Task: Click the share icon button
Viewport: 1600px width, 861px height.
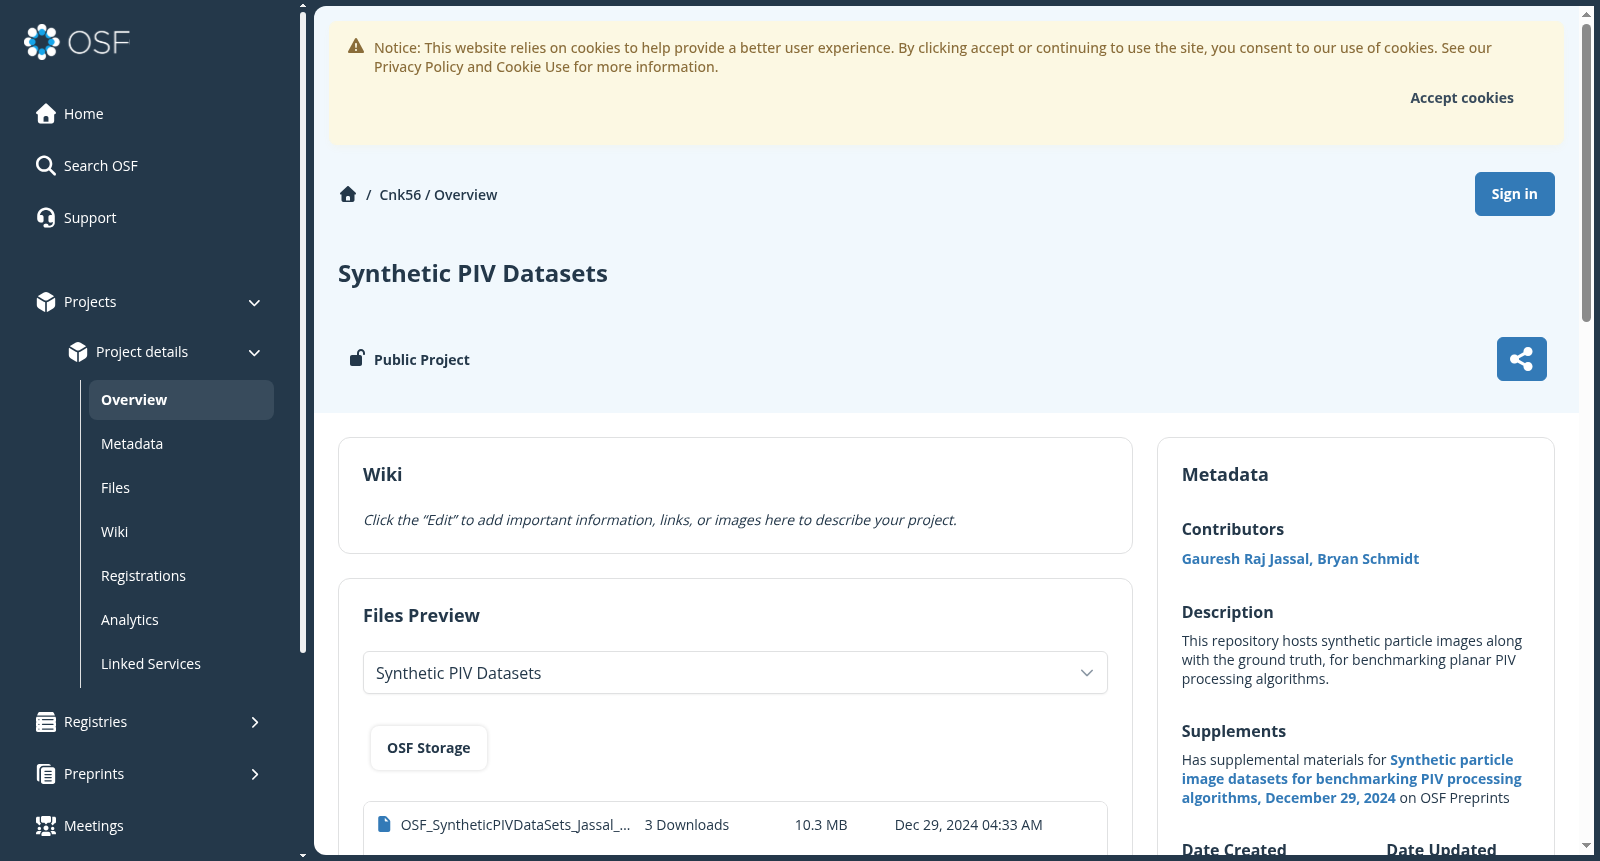Action: (1522, 359)
